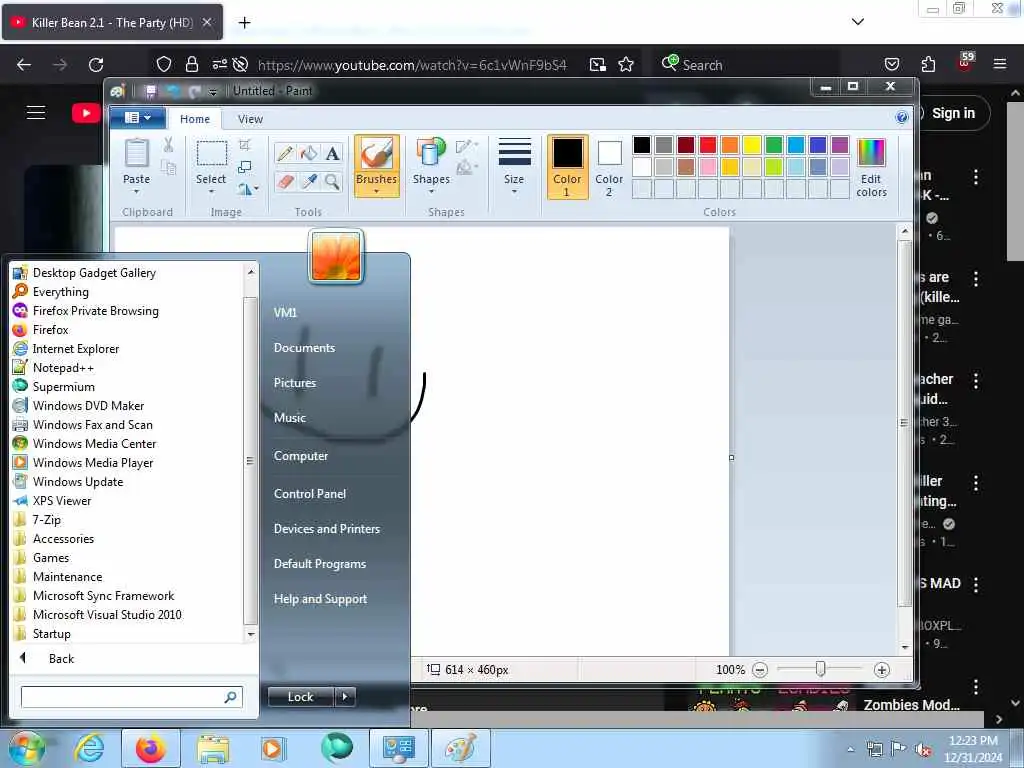Select the Color 1 button
The width and height of the screenshot is (1024, 768).
567,167
